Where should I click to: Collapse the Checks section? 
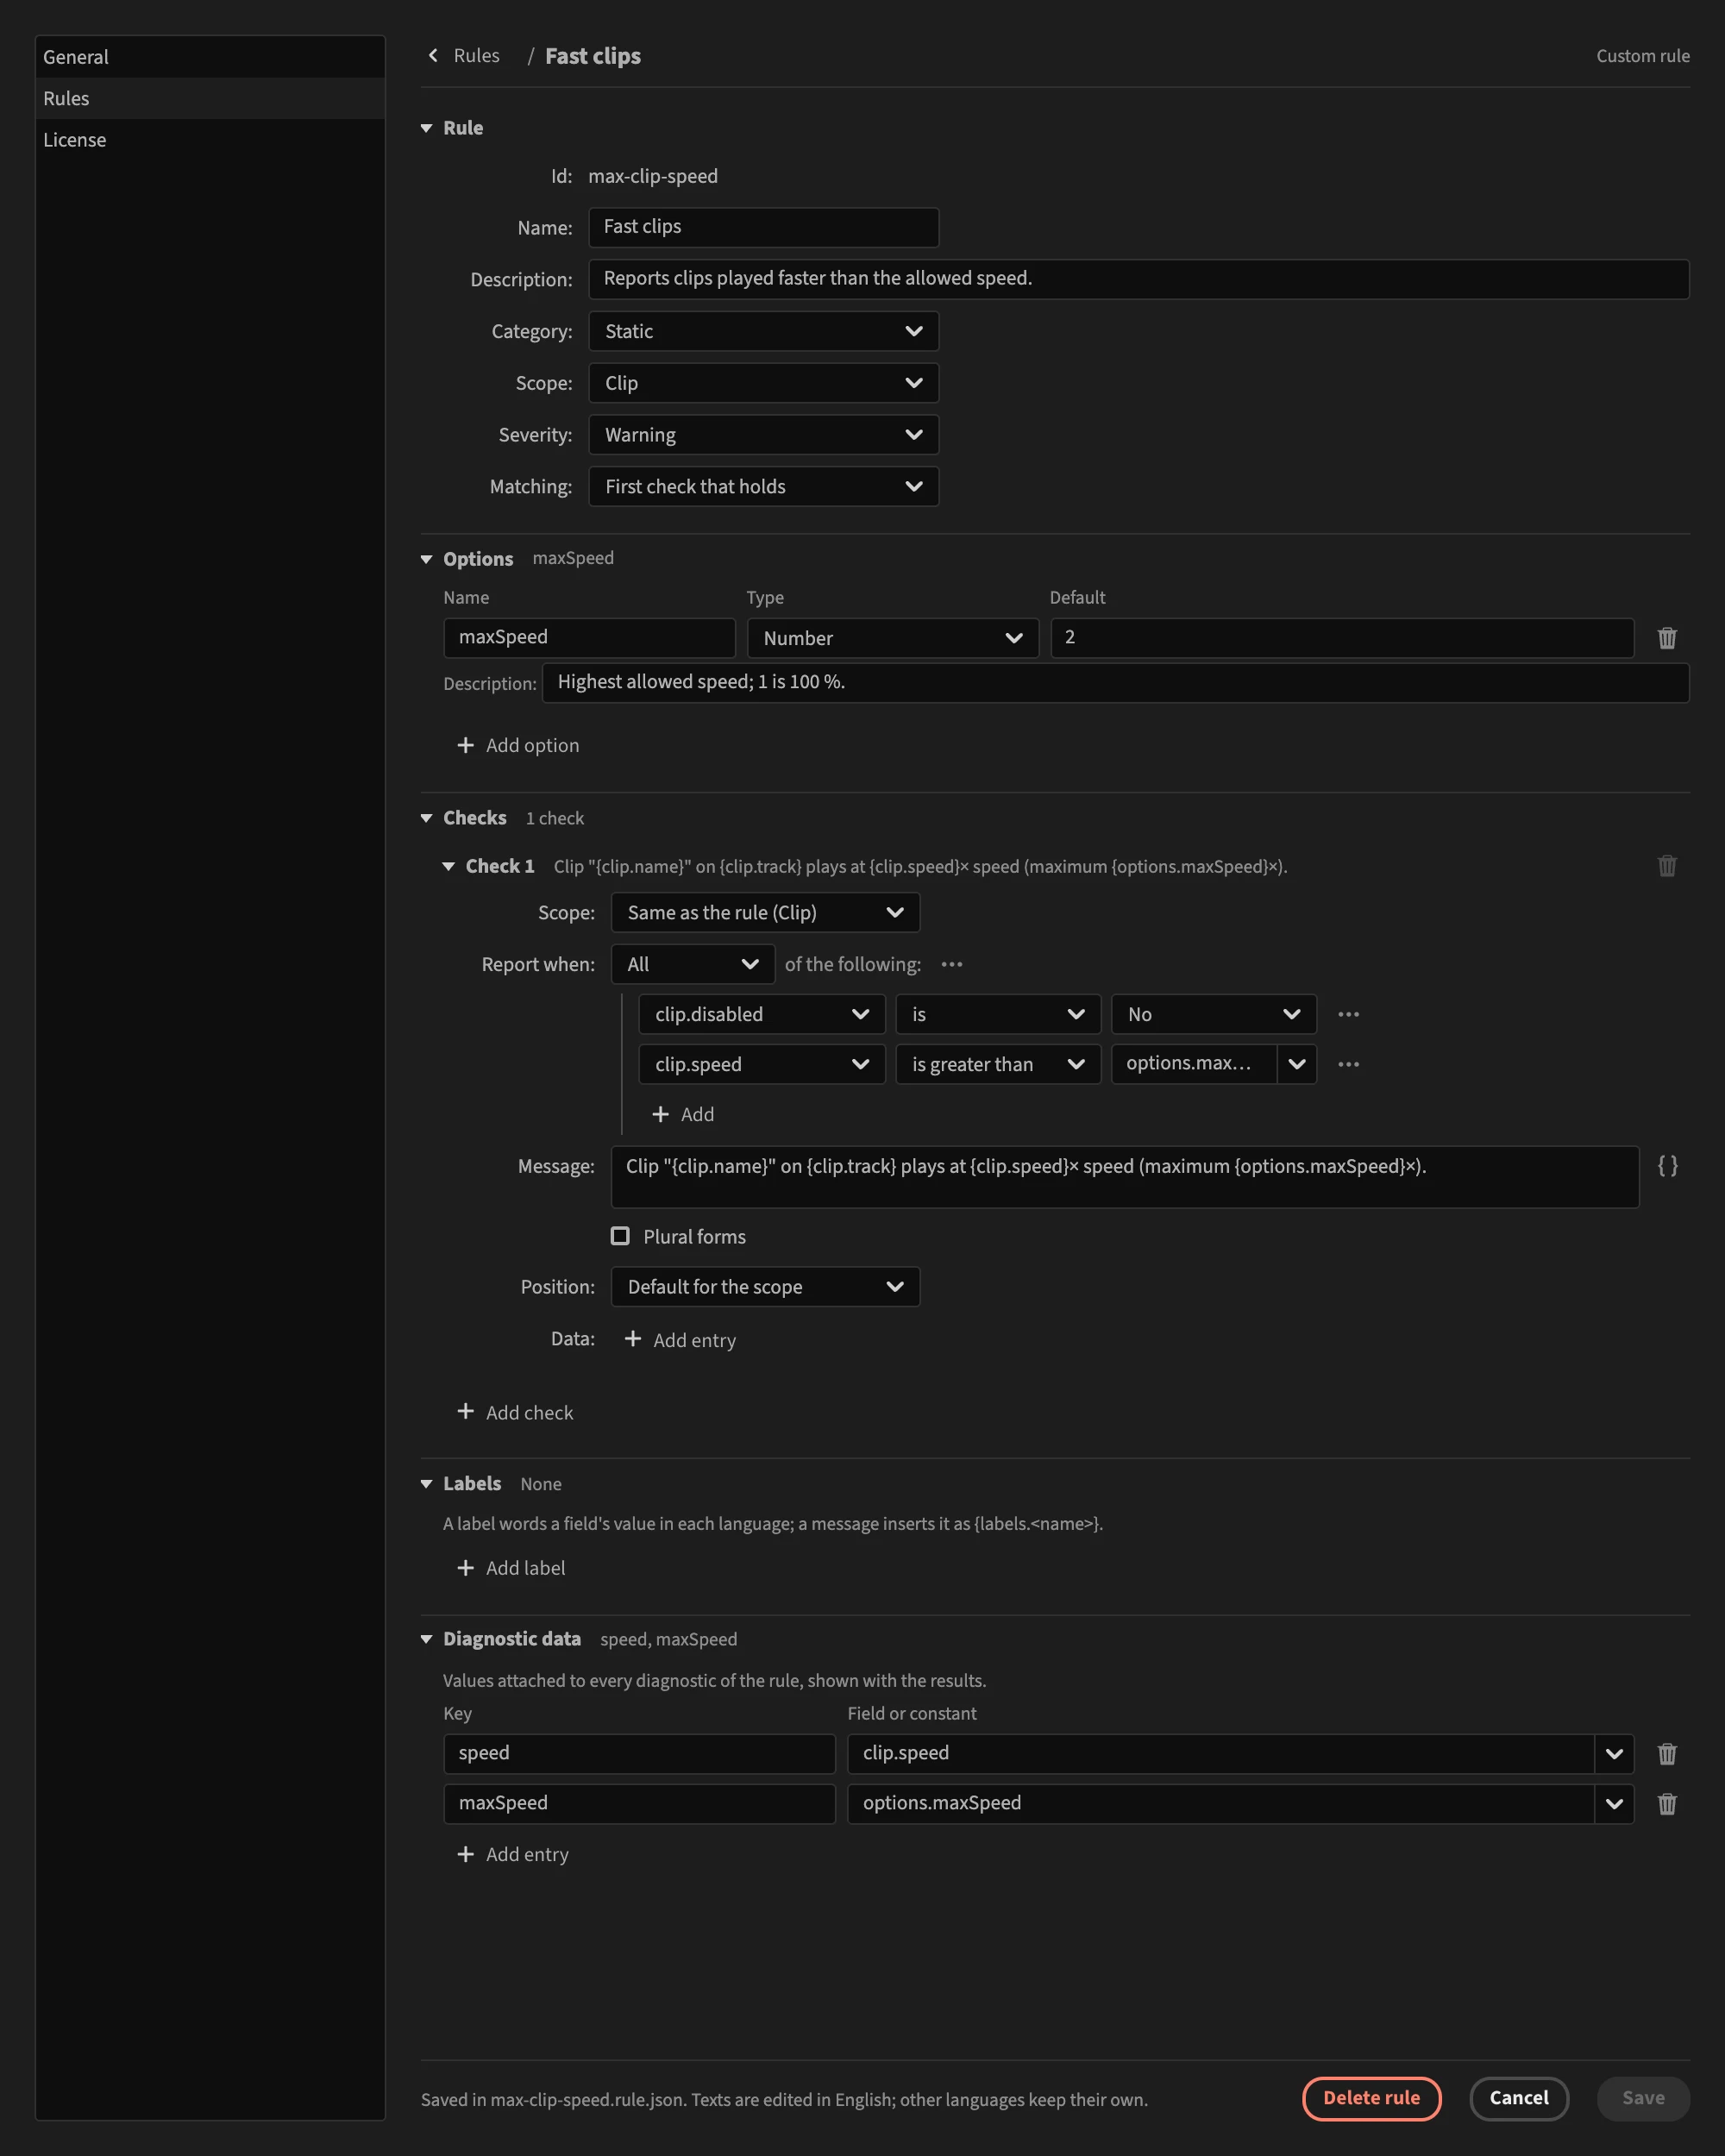point(426,818)
